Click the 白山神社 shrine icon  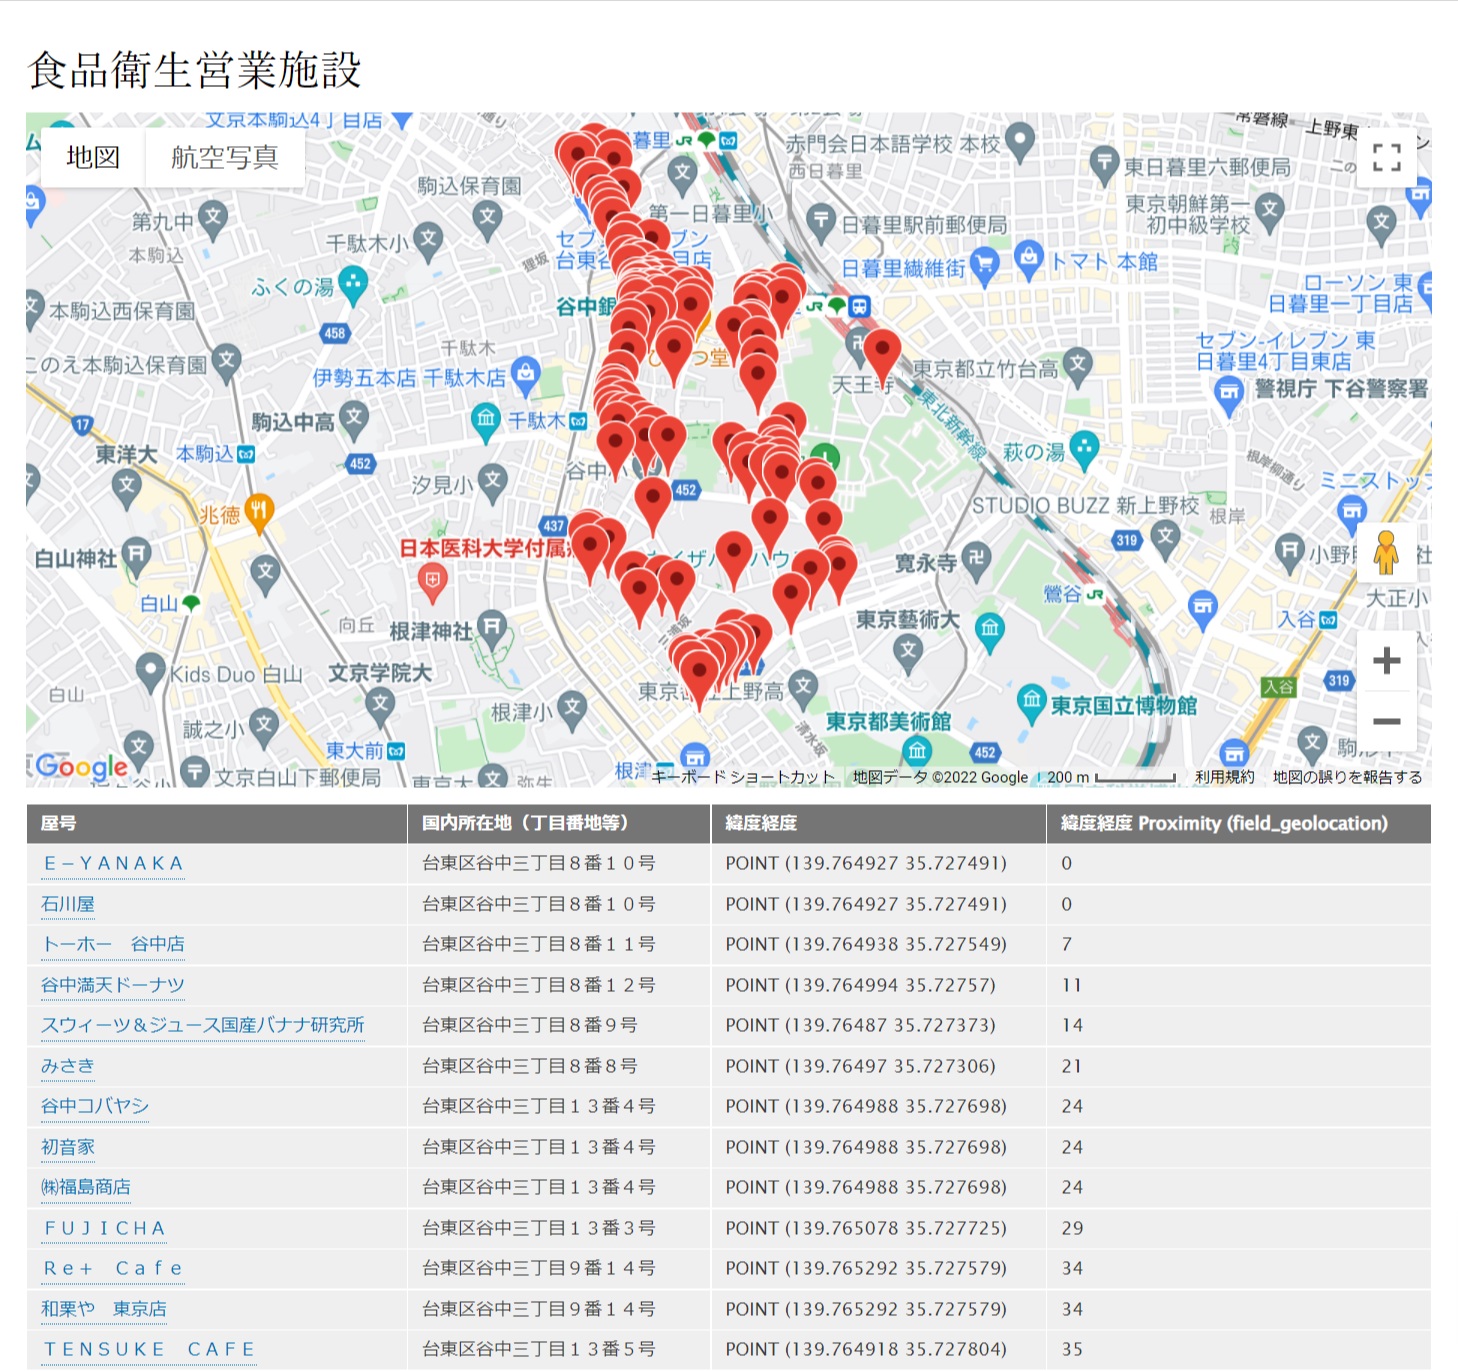pyautogui.click(x=136, y=555)
